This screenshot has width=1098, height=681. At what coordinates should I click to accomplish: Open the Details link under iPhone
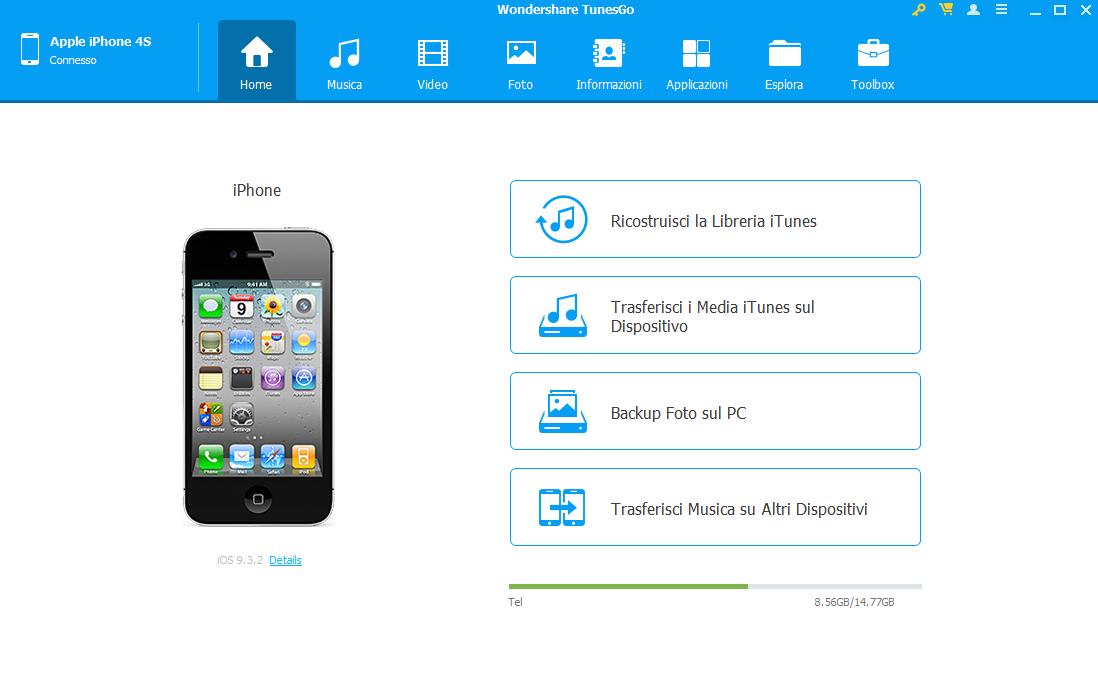(x=285, y=560)
